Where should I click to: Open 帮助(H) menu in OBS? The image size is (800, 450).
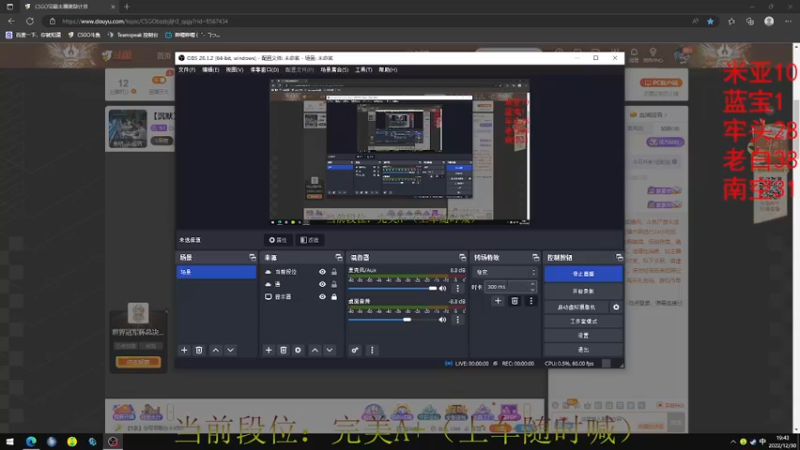(x=388, y=70)
